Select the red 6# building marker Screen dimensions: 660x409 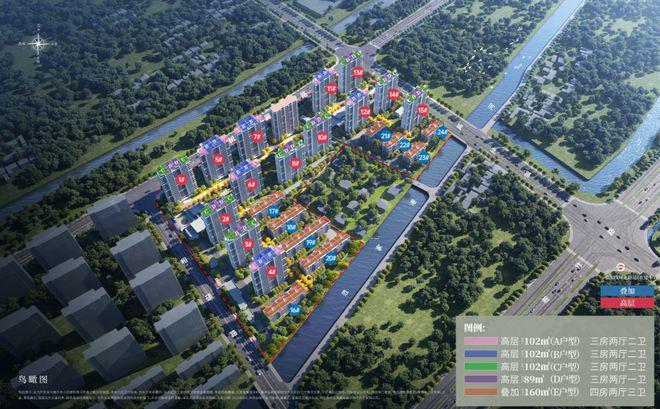pos(251,184)
